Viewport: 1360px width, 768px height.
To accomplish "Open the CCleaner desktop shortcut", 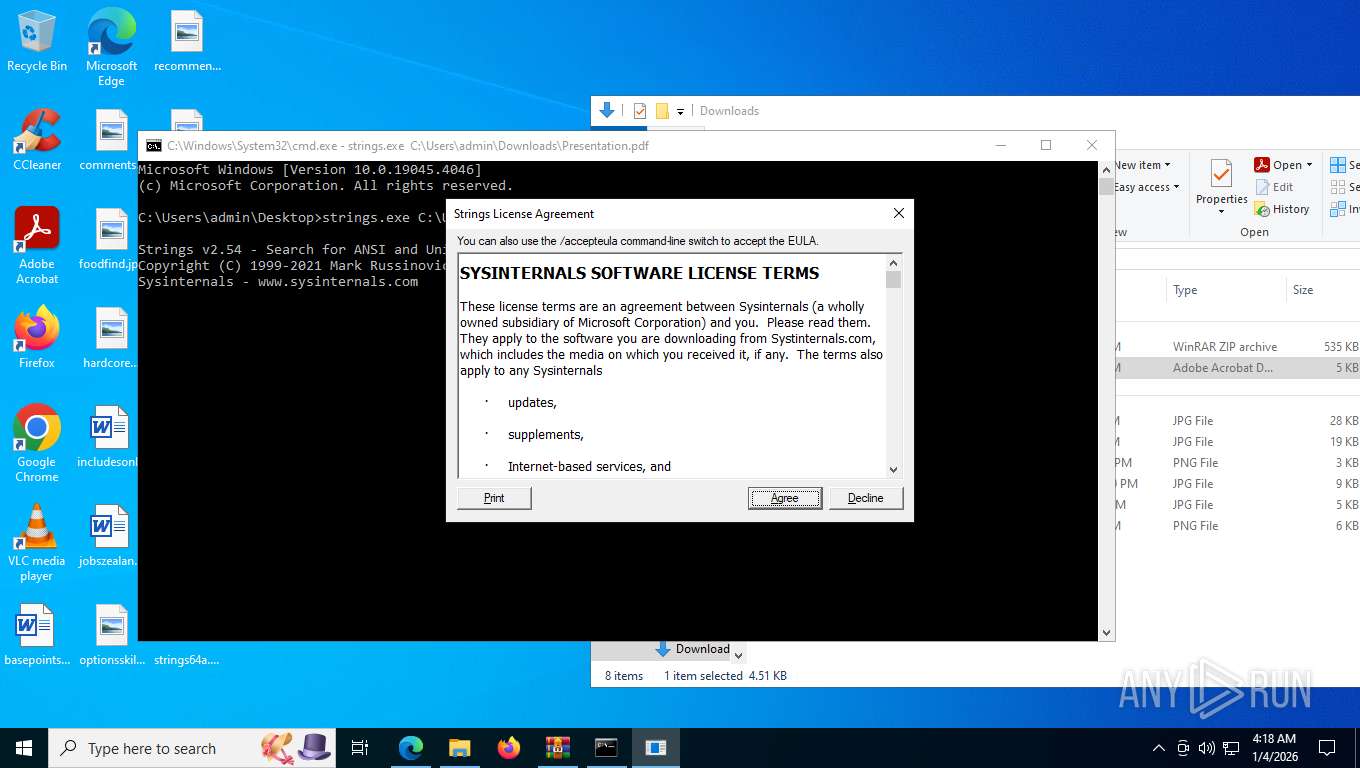I will point(37,138).
